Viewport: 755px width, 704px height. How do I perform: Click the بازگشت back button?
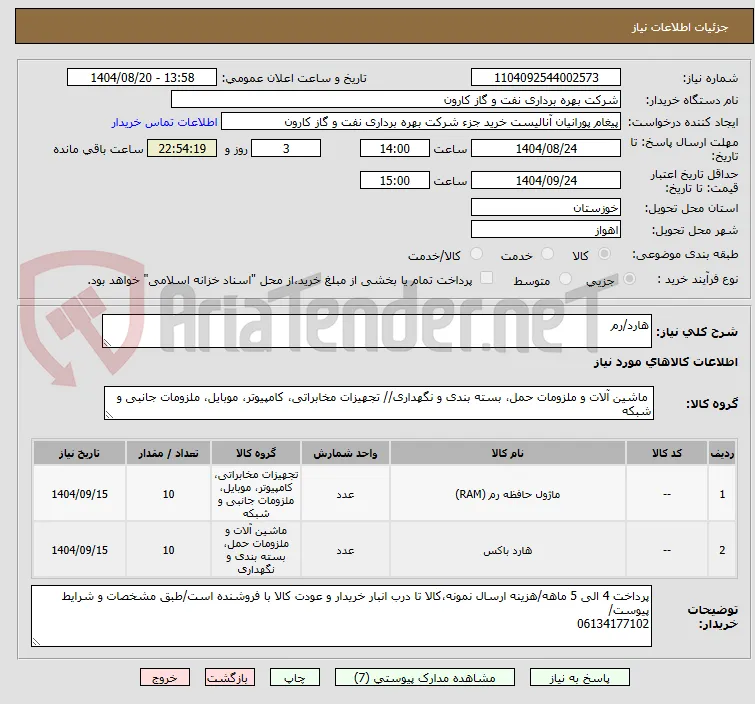point(230,678)
